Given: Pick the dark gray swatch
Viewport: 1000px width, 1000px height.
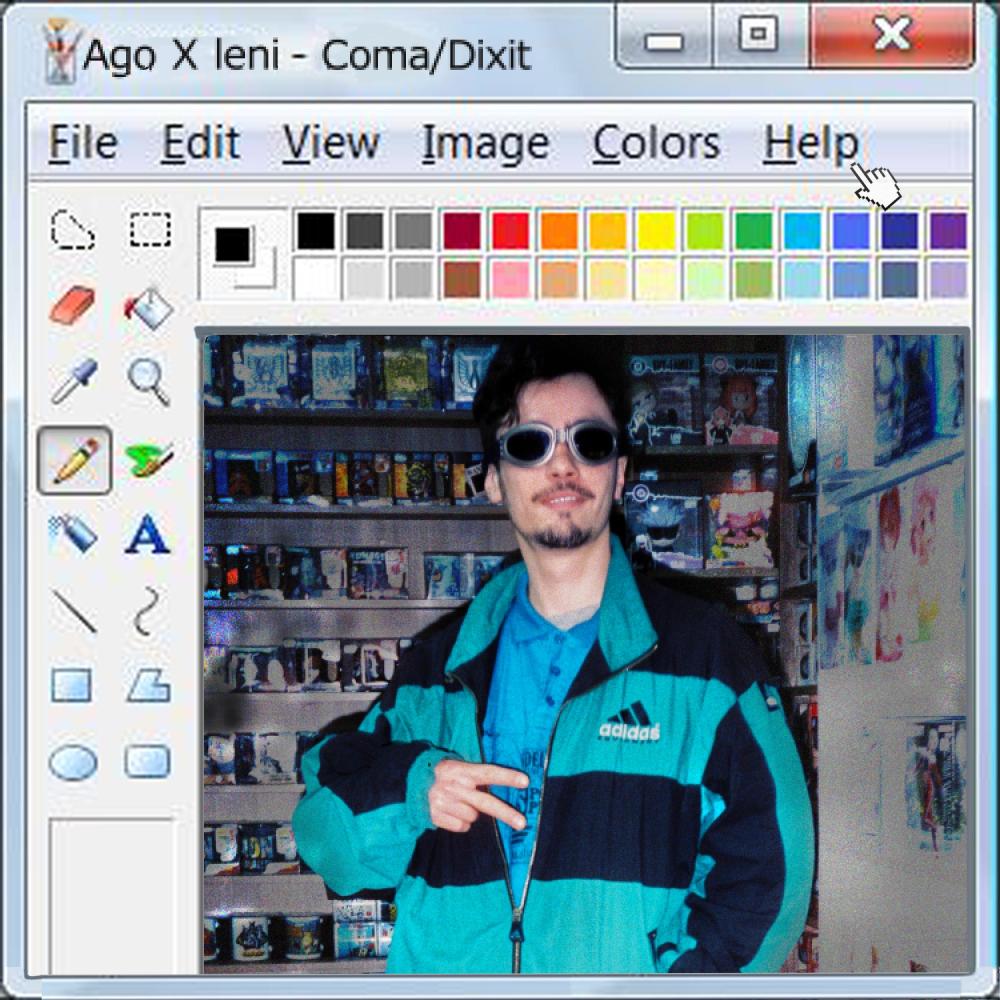Looking at the screenshot, I should (x=365, y=230).
